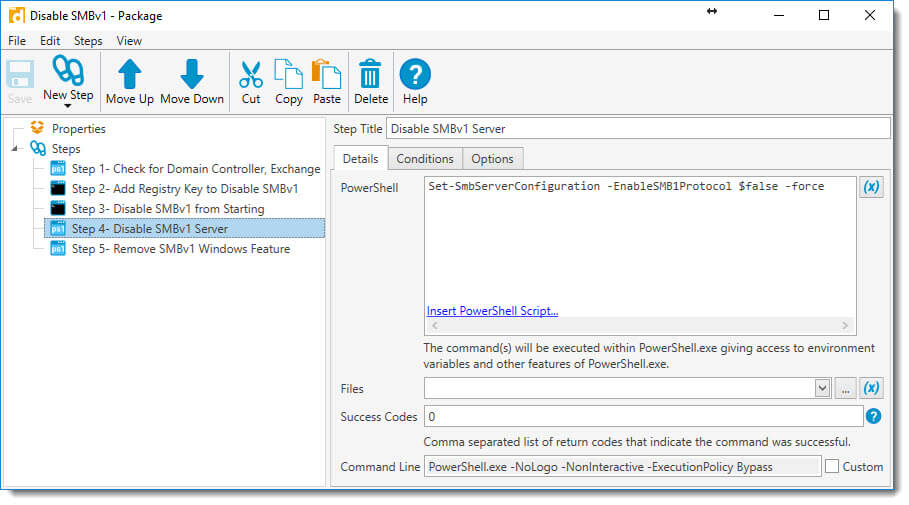Open the variables (x) button beside PowerShell
The width and height of the screenshot is (909, 505).
(x=871, y=187)
